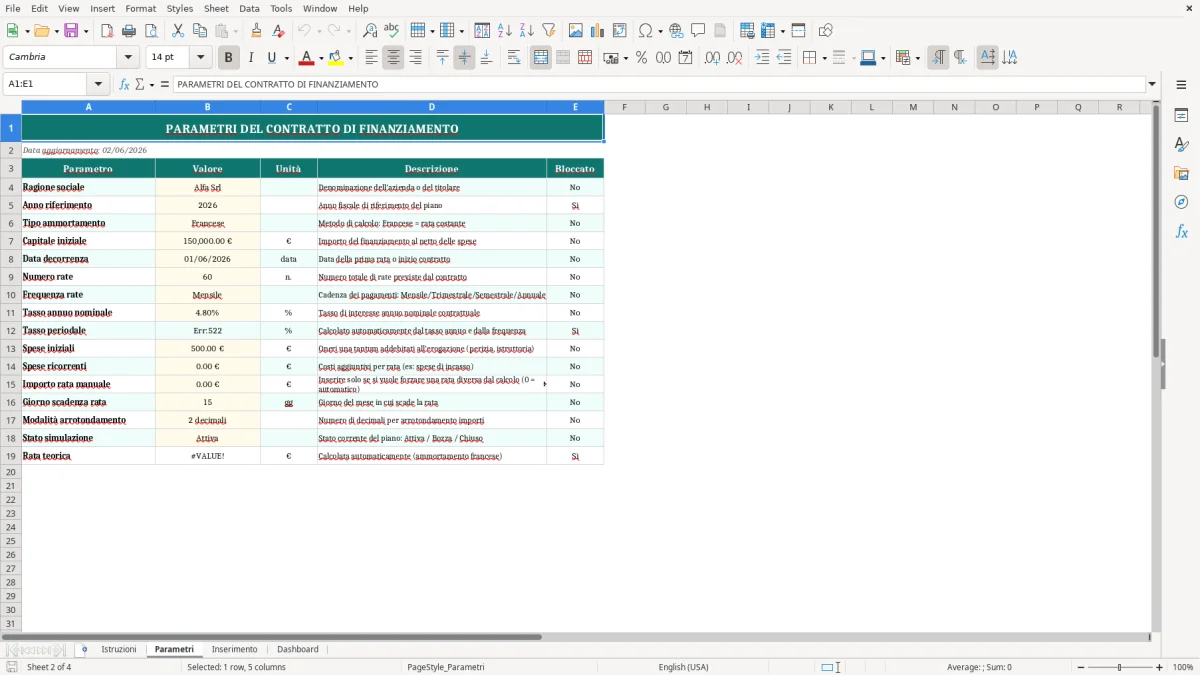Toggle Wrap Text
Image resolution: width=1200 pixels, height=675 pixels.
[514, 58]
